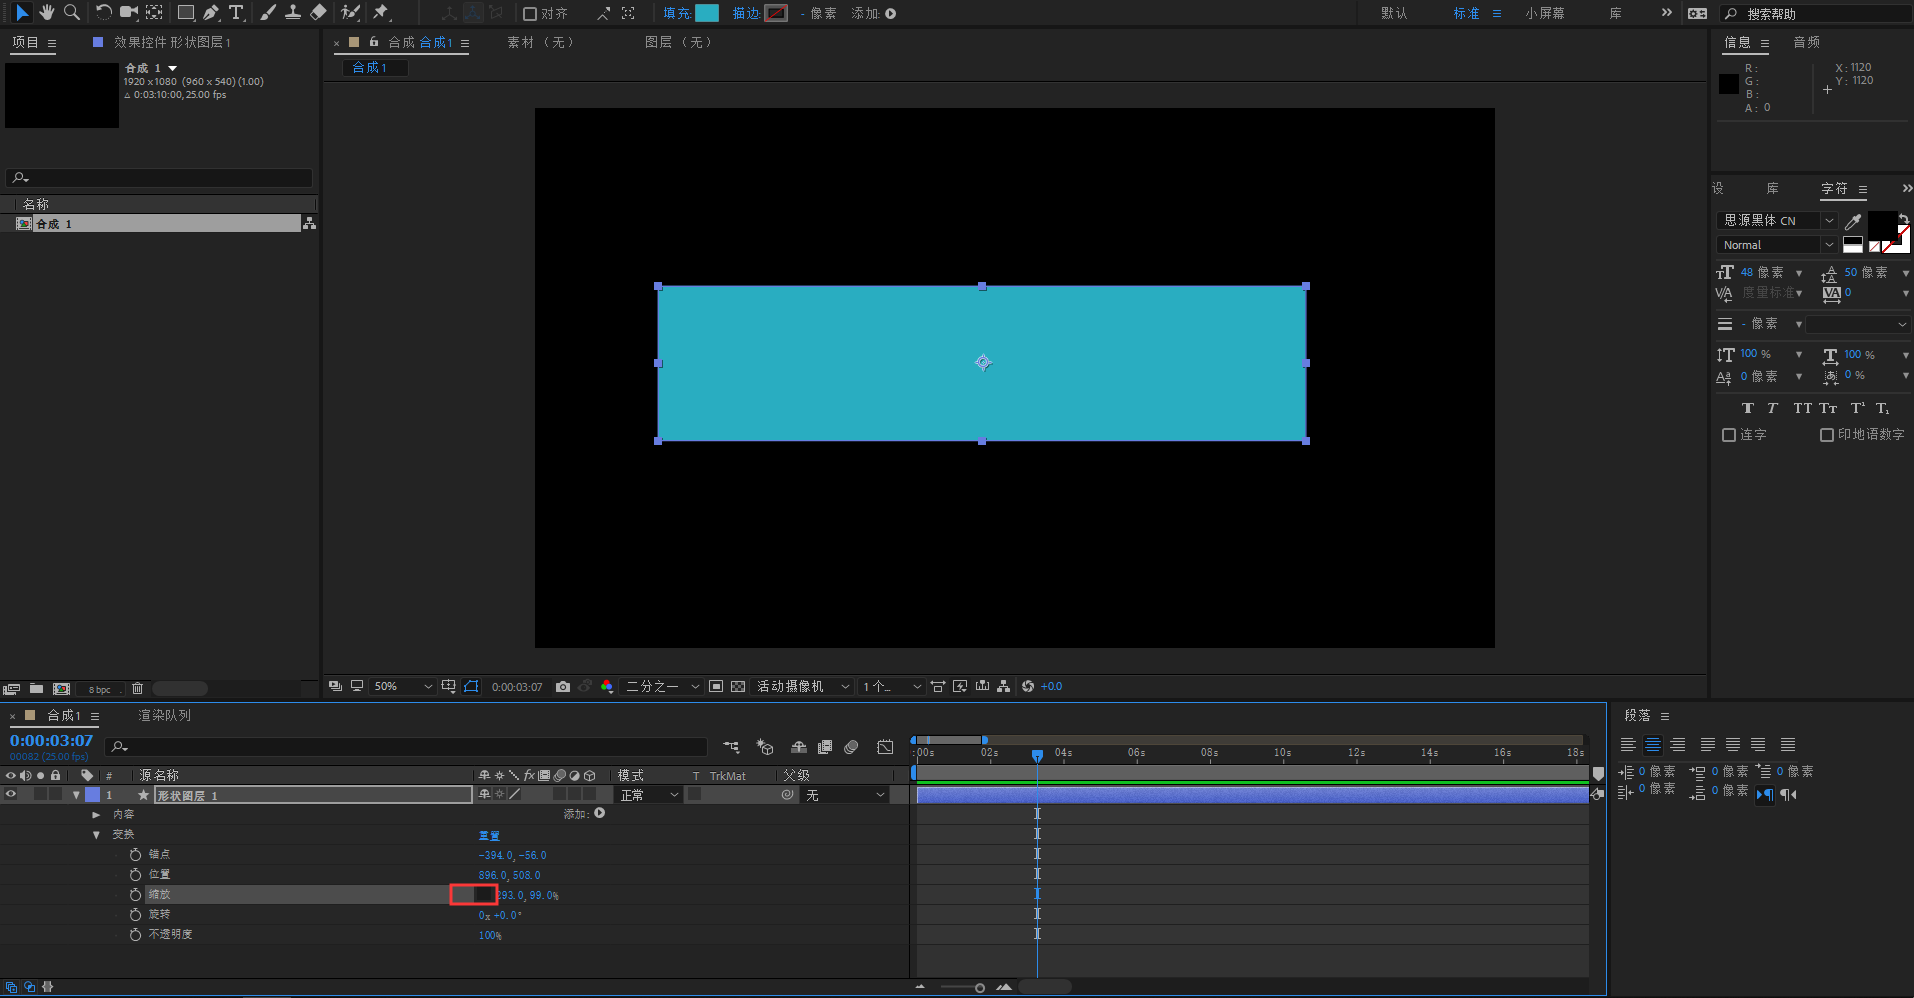Select the 标准 workspace

coord(1466,13)
